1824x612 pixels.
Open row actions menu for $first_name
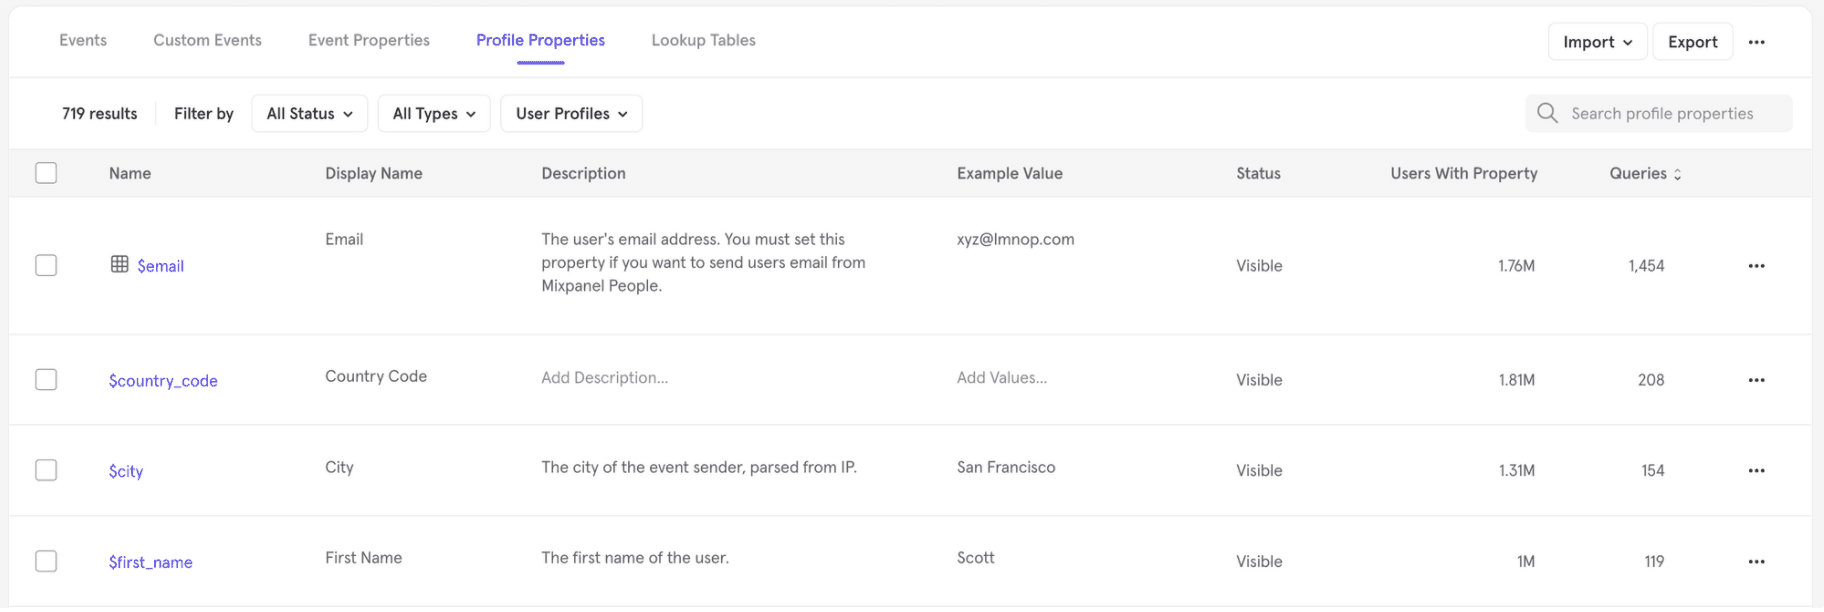click(x=1756, y=562)
